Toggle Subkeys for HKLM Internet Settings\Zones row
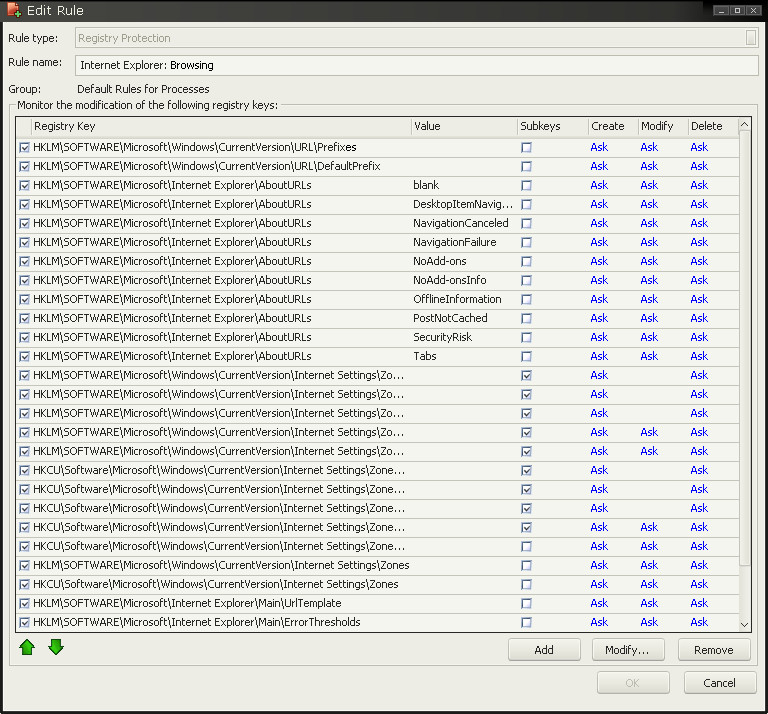This screenshot has width=768, height=714. [527, 566]
